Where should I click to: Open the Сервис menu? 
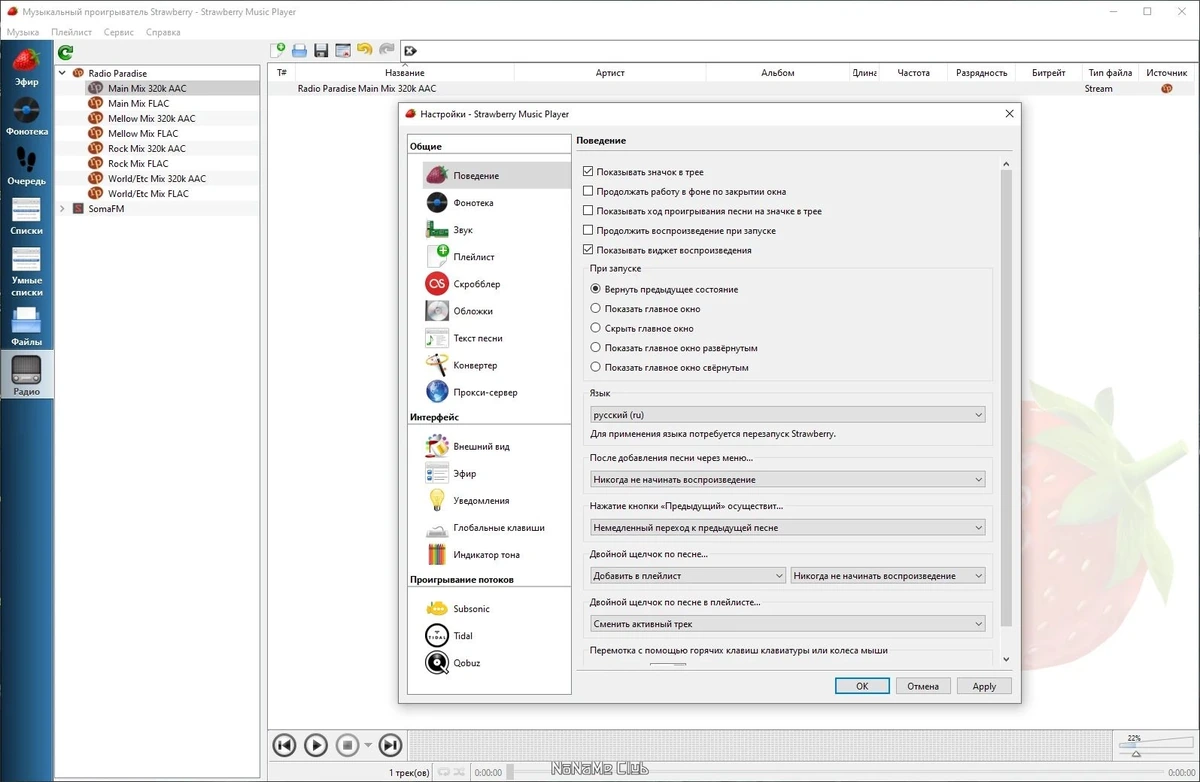(119, 32)
